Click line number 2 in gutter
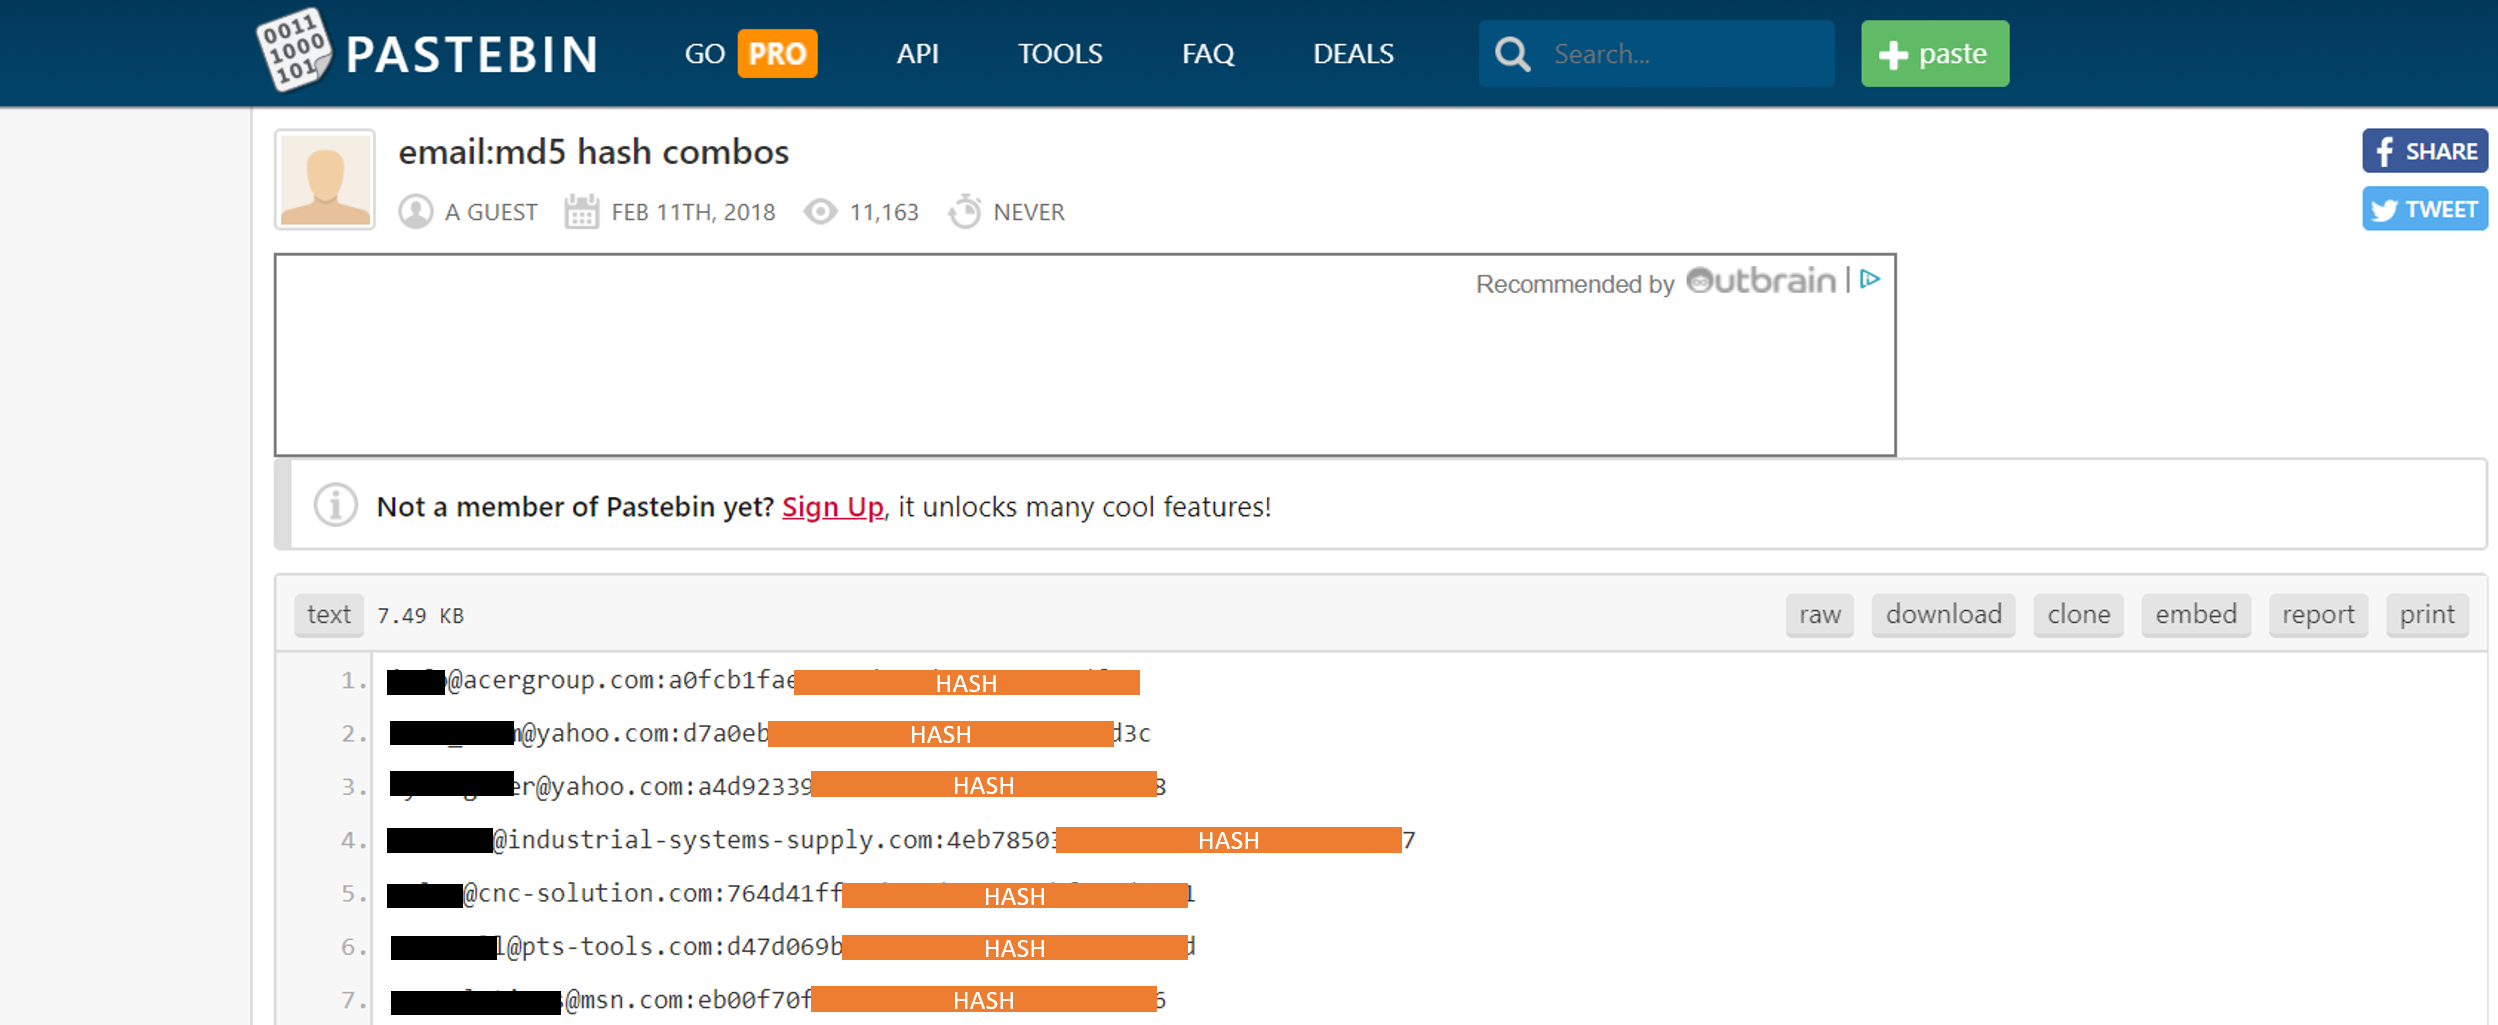Viewport: 2498px width, 1025px height. click(353, 734)
